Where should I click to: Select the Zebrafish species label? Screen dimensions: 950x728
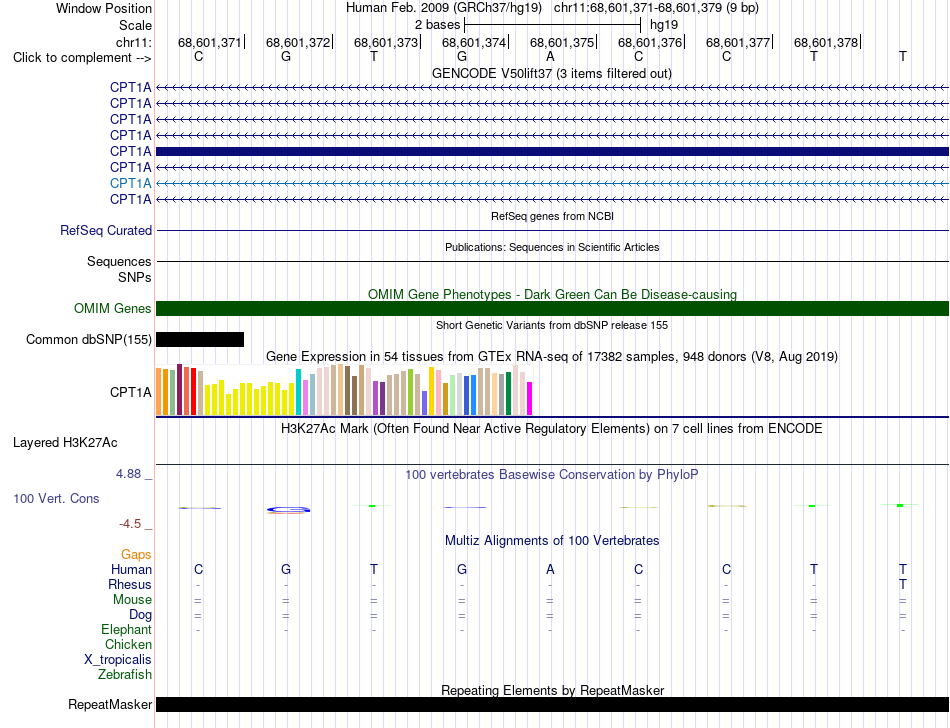pos(125,674)
